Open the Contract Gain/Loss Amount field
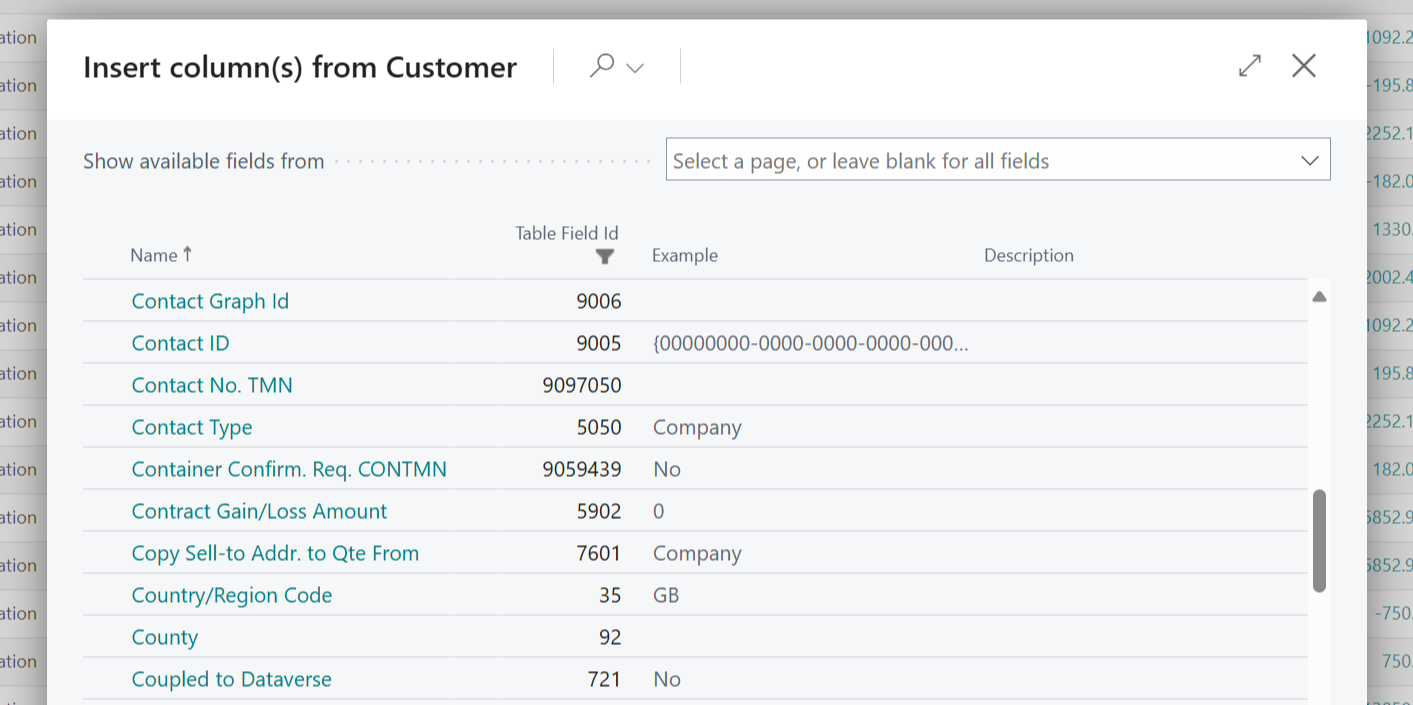 tap(259, 511)
